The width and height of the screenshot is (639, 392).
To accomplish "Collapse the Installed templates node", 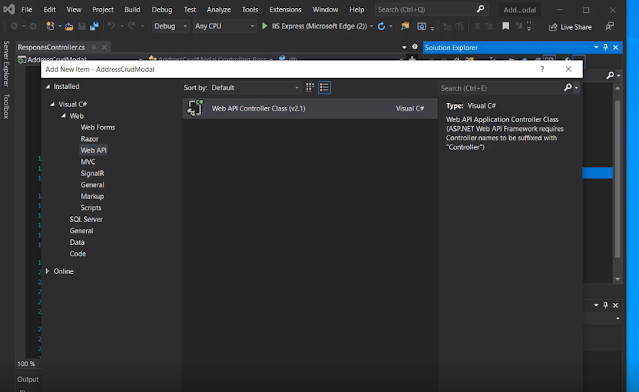I will [x=48, y=86].
